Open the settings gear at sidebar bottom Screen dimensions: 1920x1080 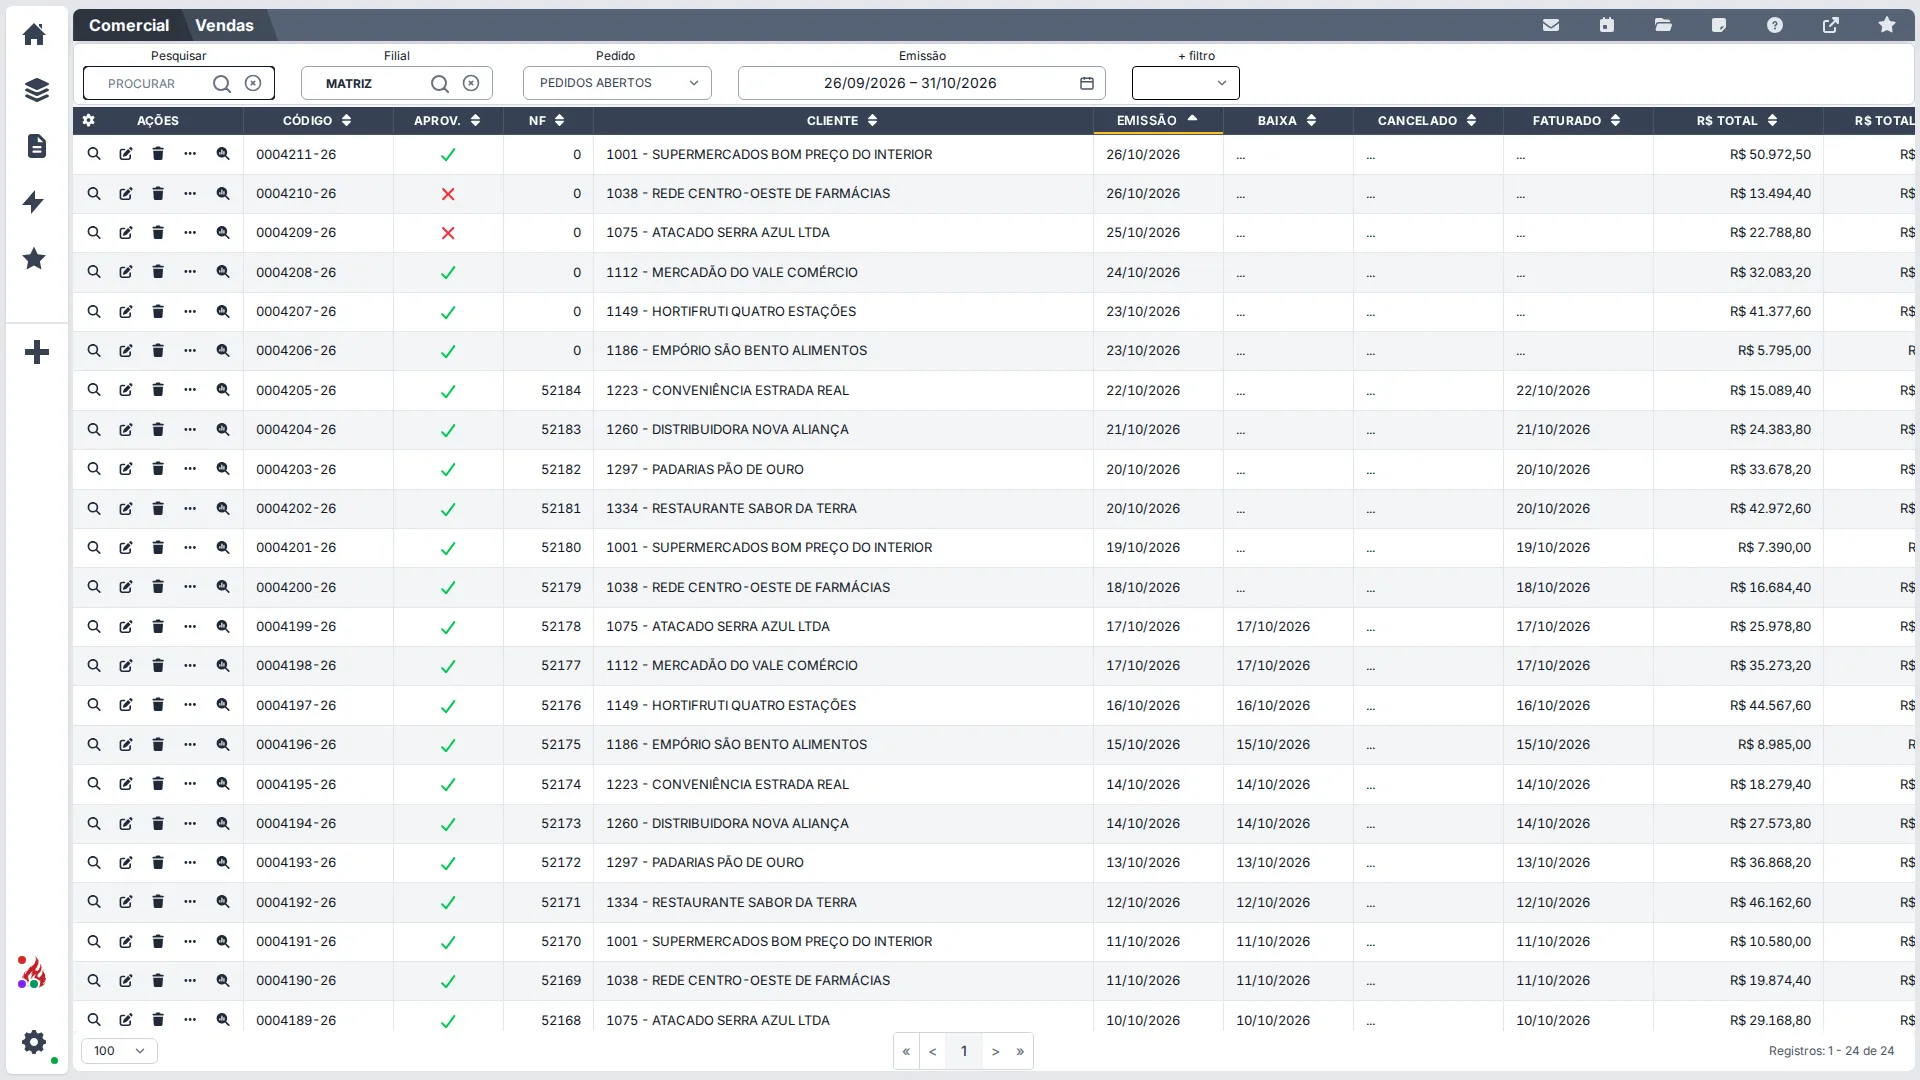click(34, 1042)
